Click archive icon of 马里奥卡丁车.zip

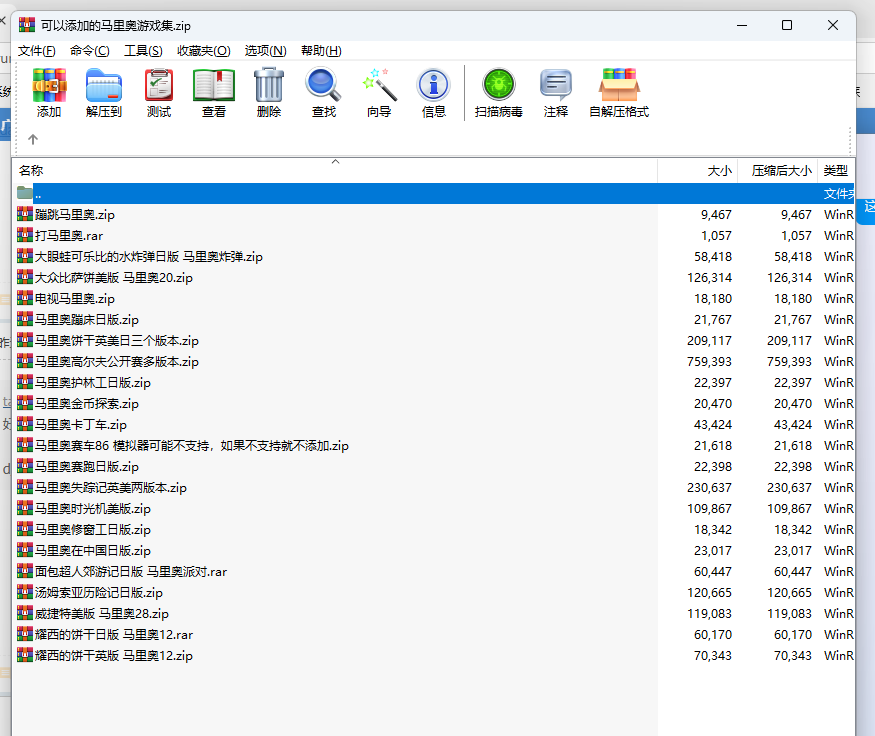click(x=25, y=424)
